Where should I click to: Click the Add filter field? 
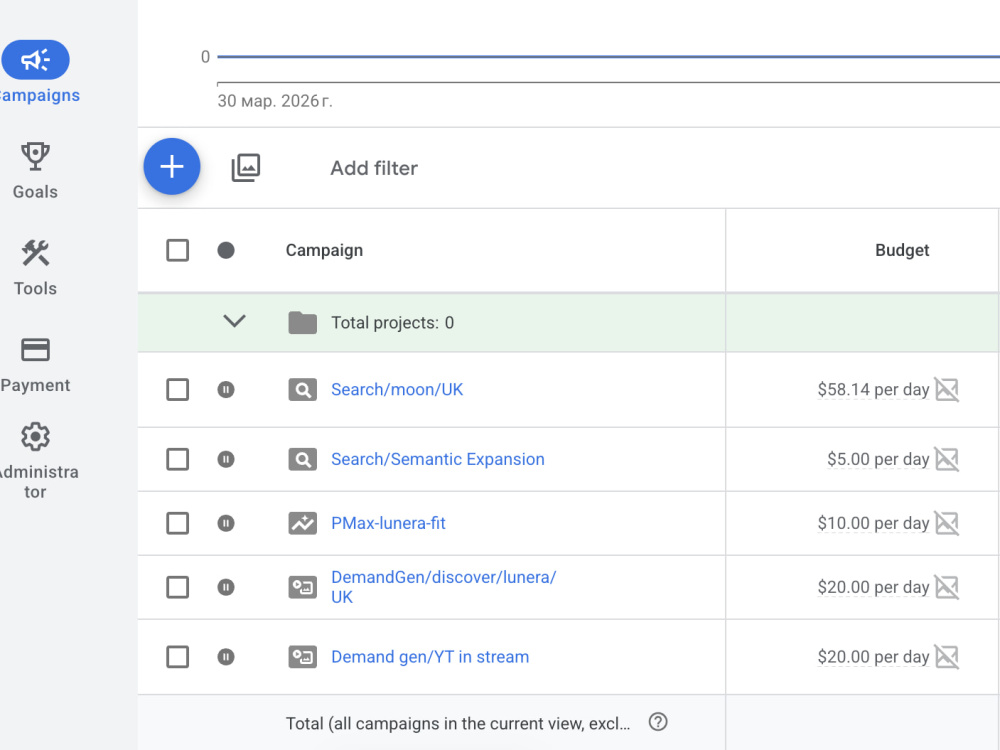click(x=374, y=168)
